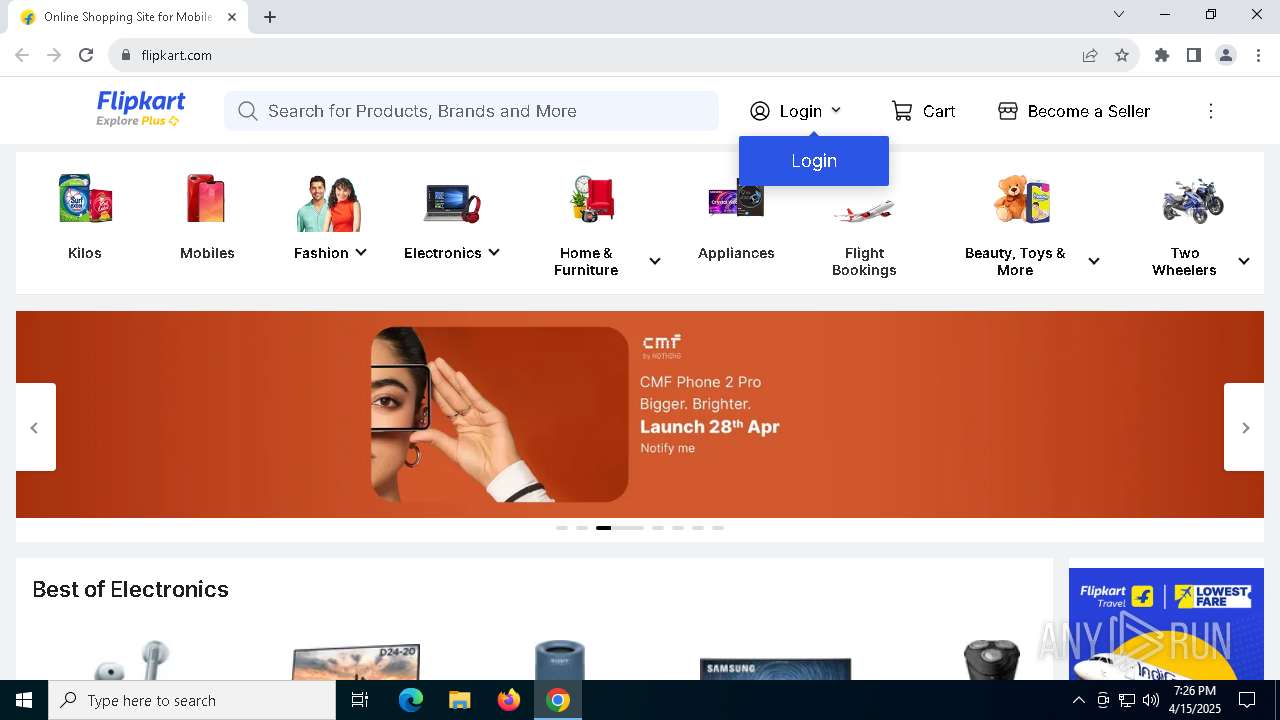This screenshot has width=1280, height=720.
Task: Click the blue Login popup button
Action: (x=814, y=161)
